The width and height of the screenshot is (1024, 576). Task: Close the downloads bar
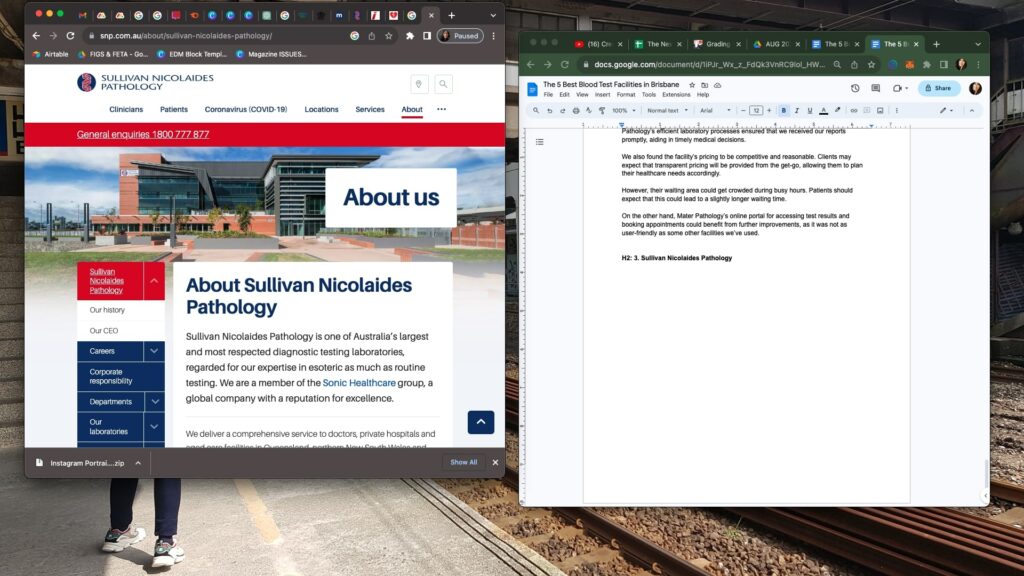(x=496, y=462)
